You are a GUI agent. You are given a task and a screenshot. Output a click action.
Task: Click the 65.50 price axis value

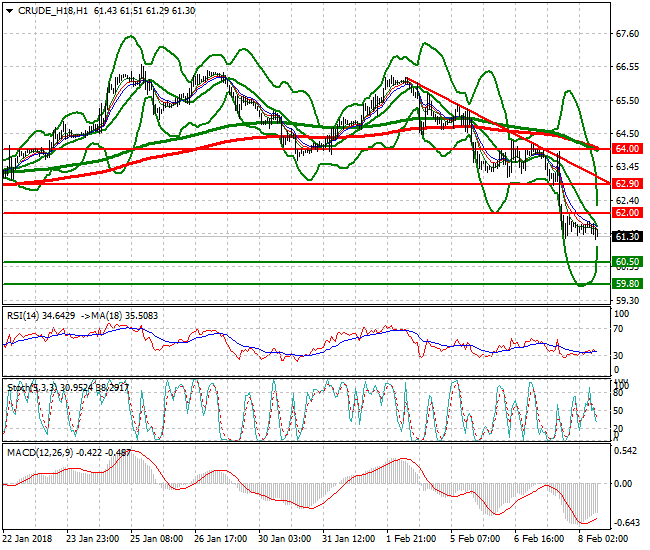[627, 101]
